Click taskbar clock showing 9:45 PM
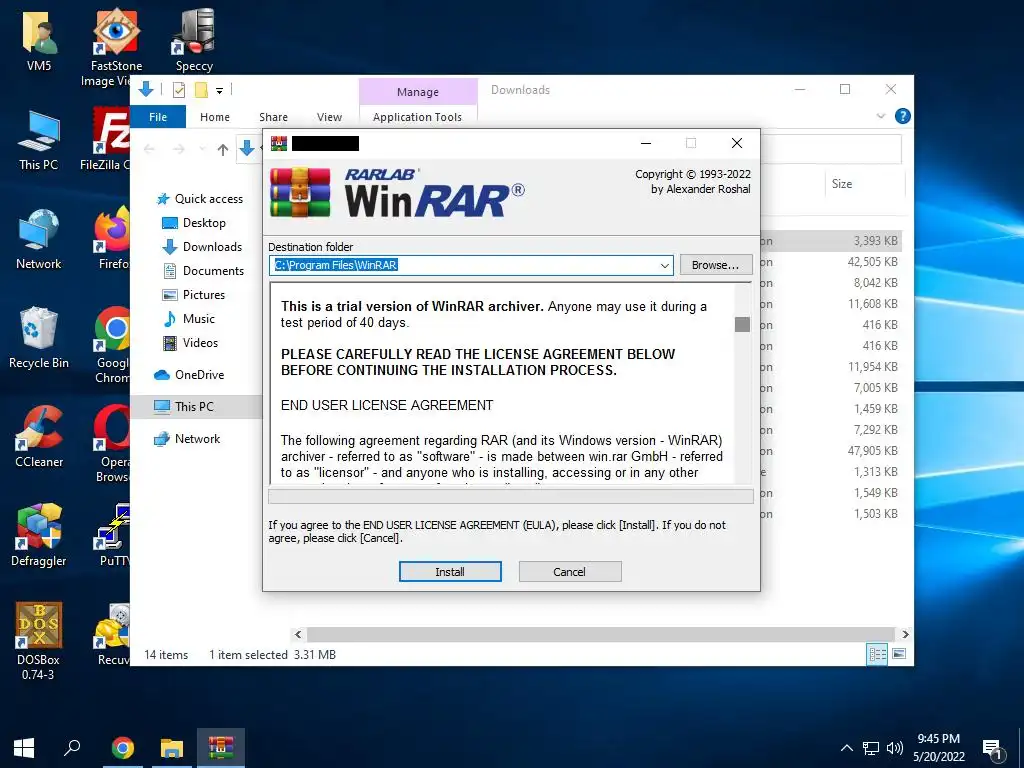This screenshot has width=1024, height=768. (x=938, y=748)
